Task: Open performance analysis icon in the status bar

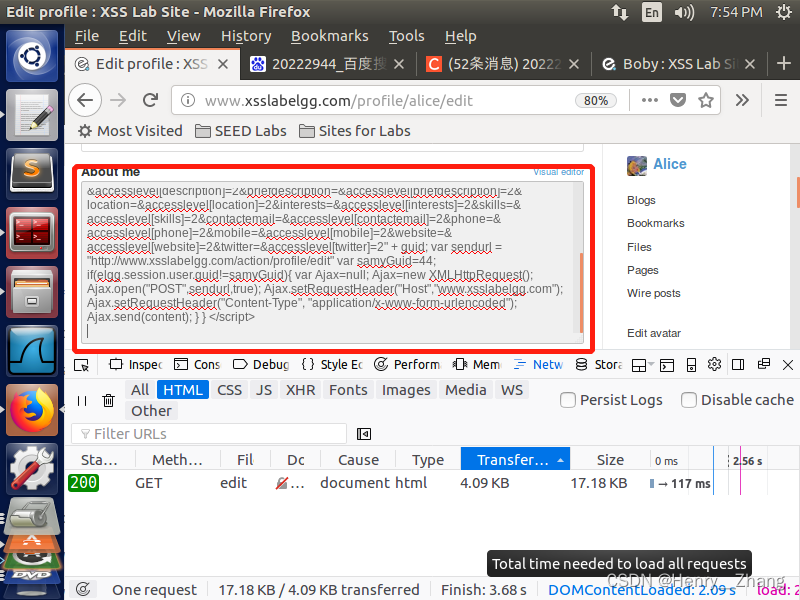Action: point(83,589)
